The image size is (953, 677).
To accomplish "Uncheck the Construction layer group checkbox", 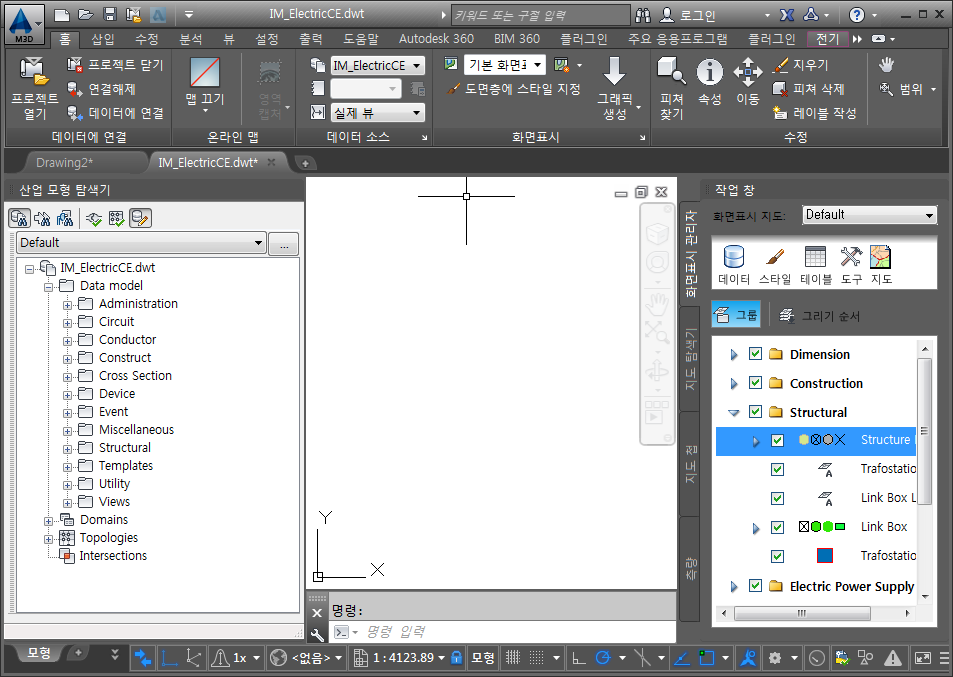I will pyautogui.click(x=755, y=383).
